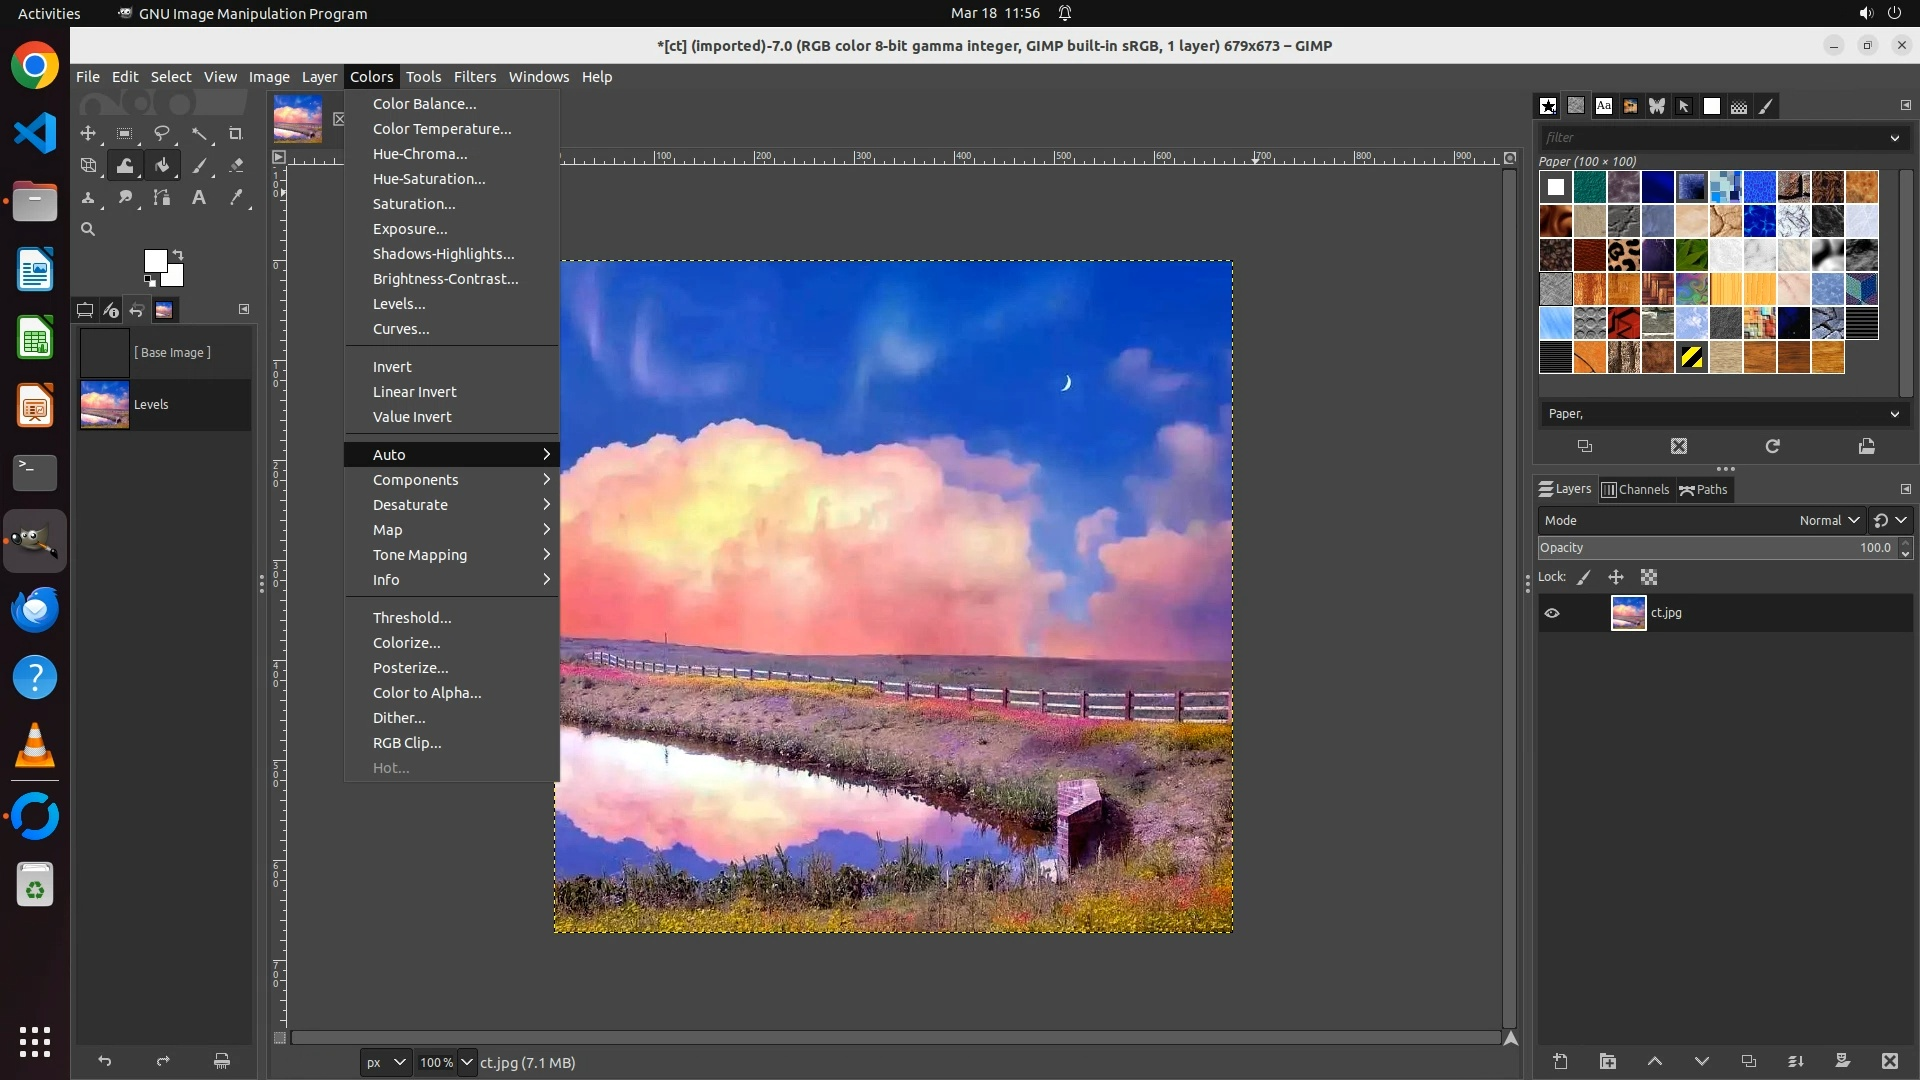Select the Free Select lasso tool
The image size is (1920, 1080).
(161, 133)
